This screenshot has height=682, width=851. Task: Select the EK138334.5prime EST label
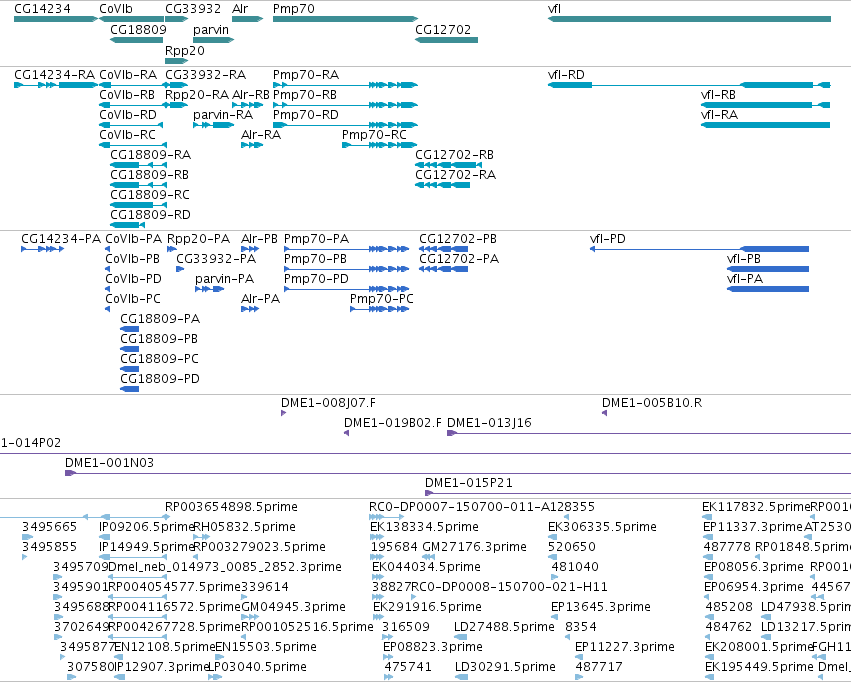pyautogui.click(x=424, y=527)
